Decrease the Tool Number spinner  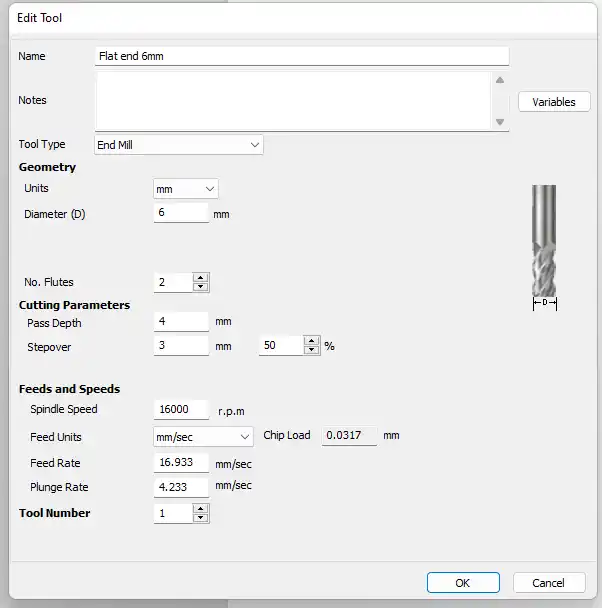coord(200,518)
